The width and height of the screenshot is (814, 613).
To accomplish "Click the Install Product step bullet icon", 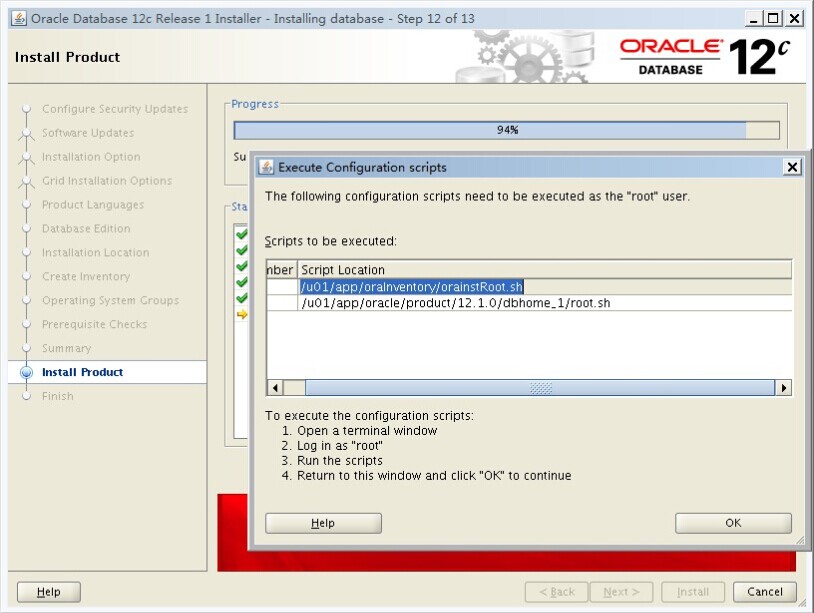I will tap(27, 372).
